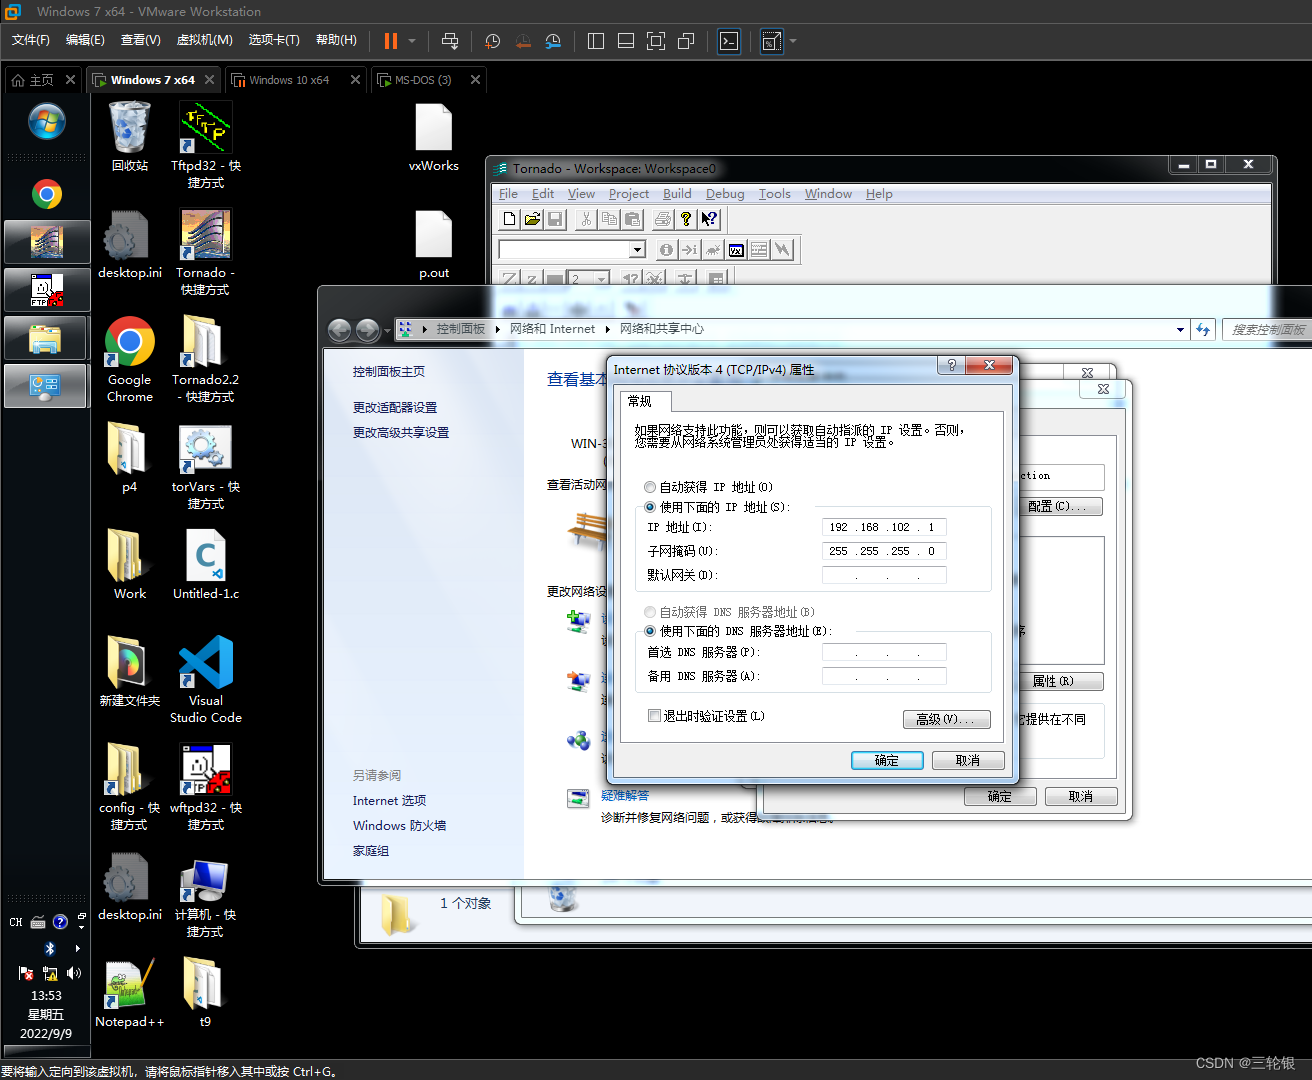Select the 自动获得 IP 地址 radio button
This screenshot has height=1080, width=1312.
click(650, 487)
